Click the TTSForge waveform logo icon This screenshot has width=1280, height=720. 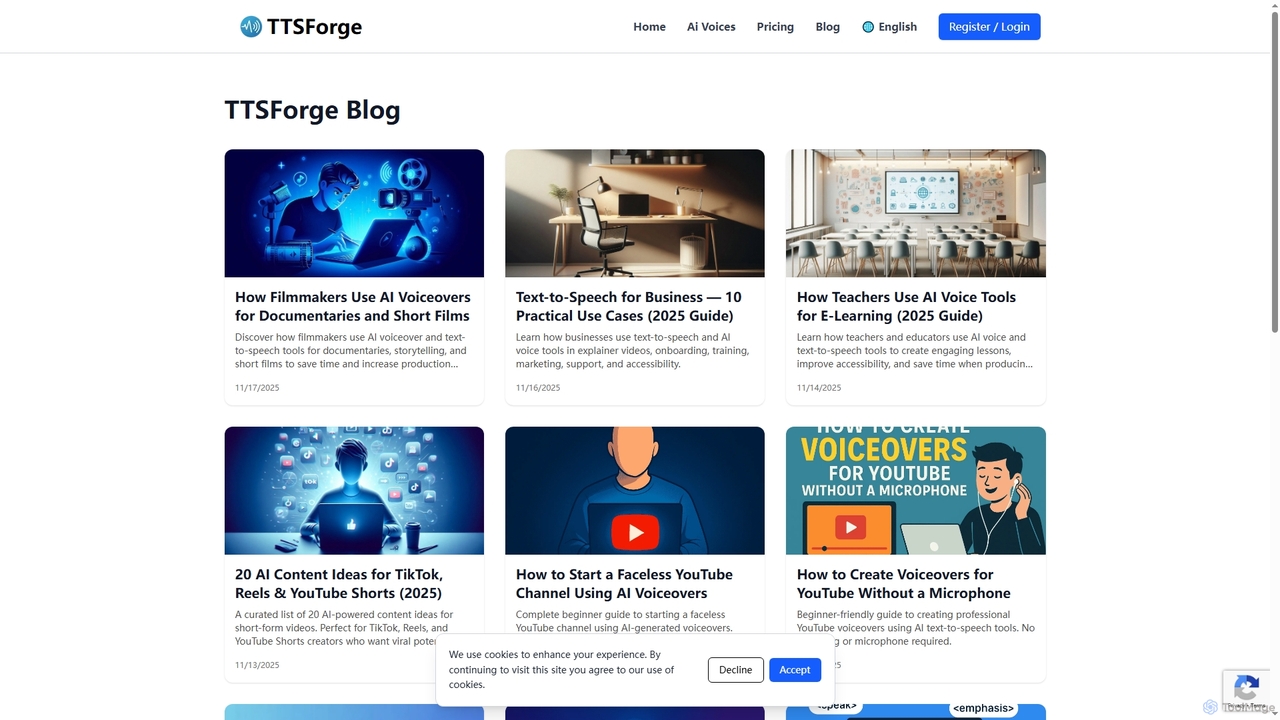(251, 27)
